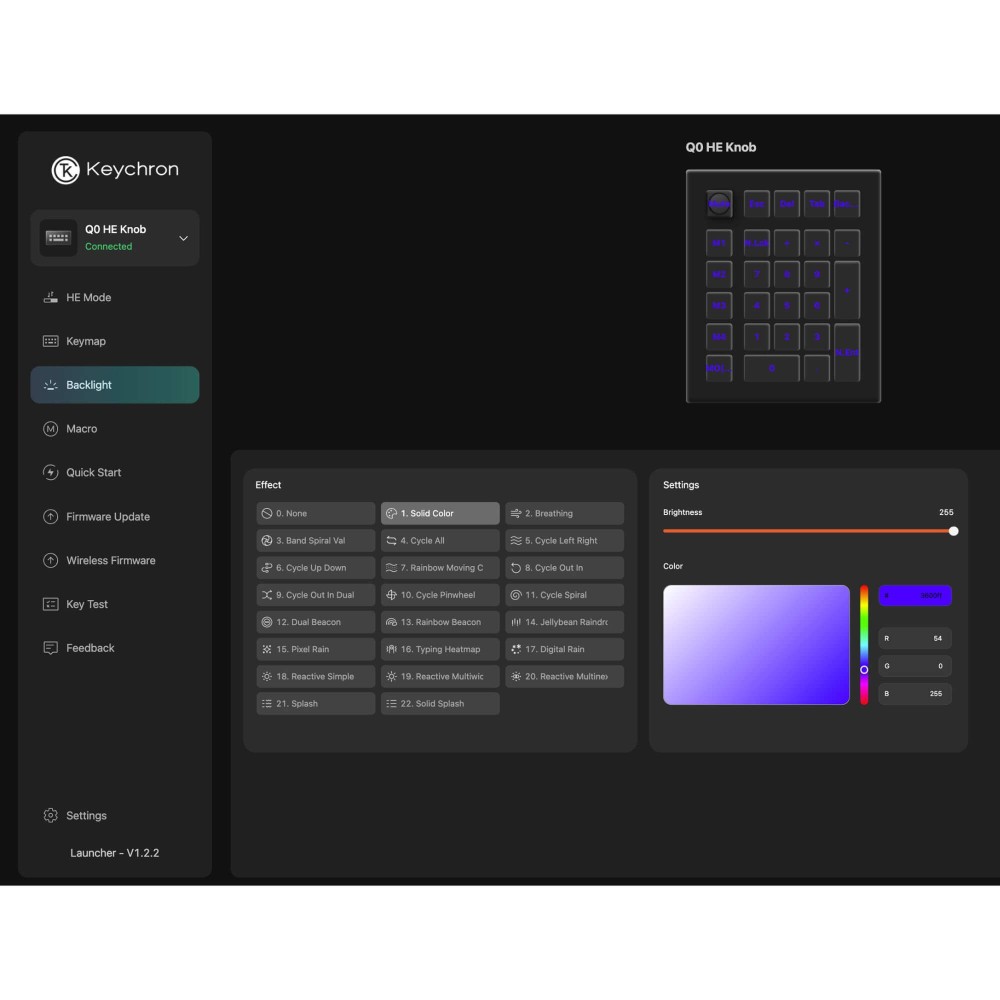This screenshot has width=1000, height=1000.
Task: Pick the 22. Solid Splash effect
Action: click(440, 703)
